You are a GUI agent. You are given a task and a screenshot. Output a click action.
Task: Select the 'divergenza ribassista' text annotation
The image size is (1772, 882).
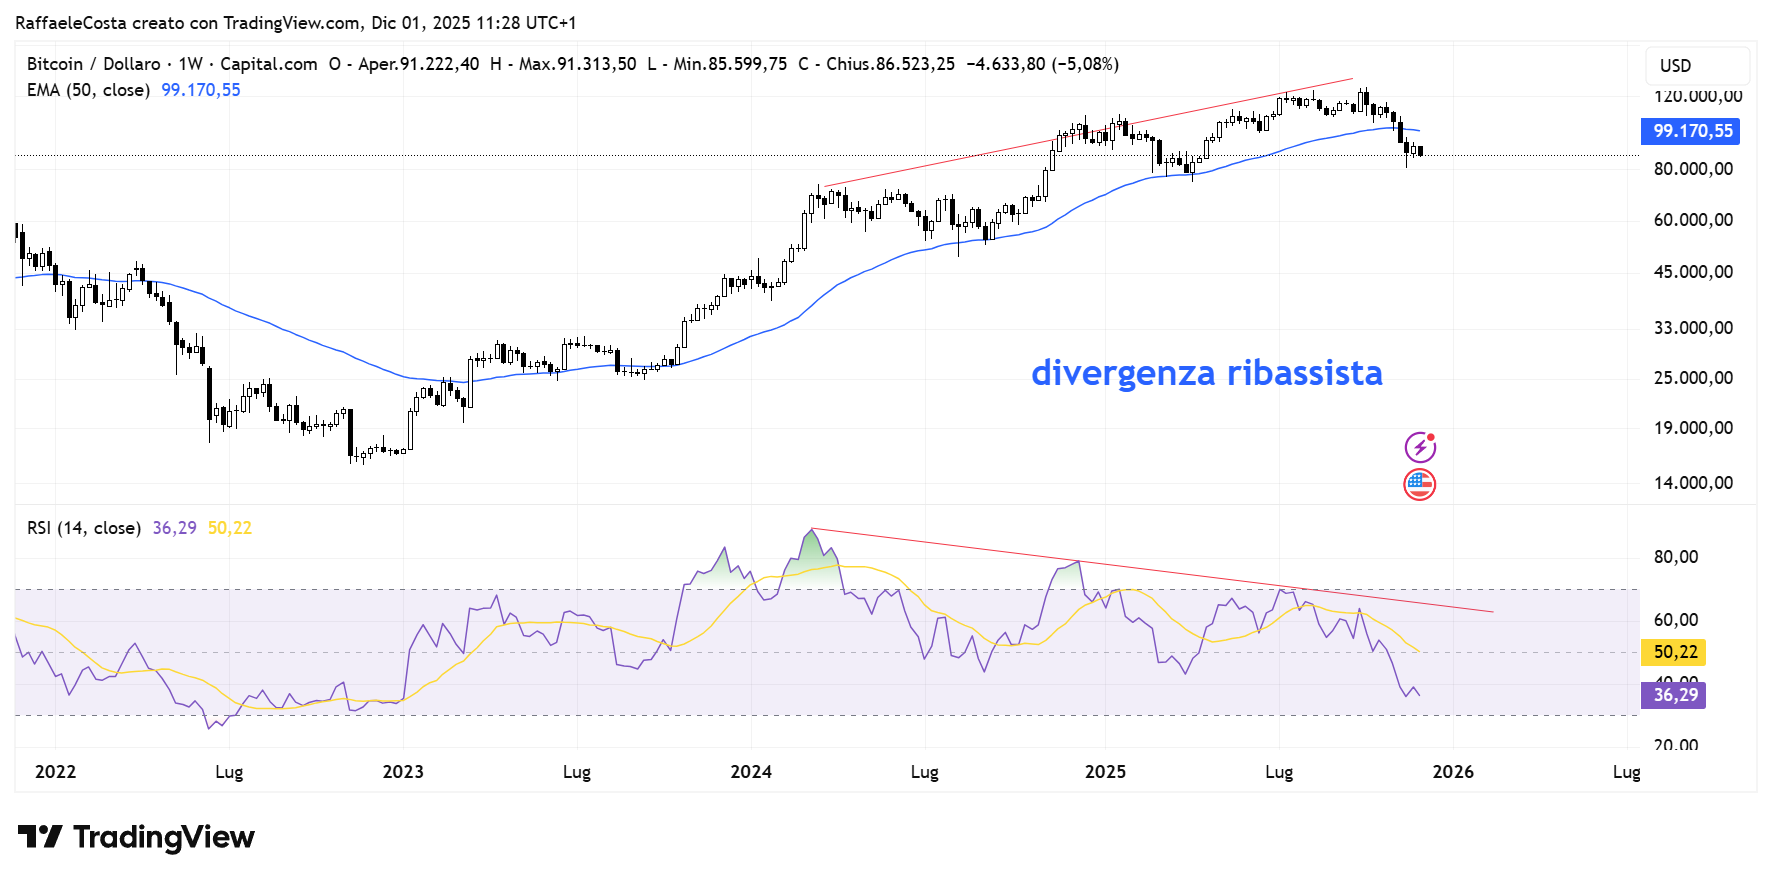click(x=1206, y=373)
